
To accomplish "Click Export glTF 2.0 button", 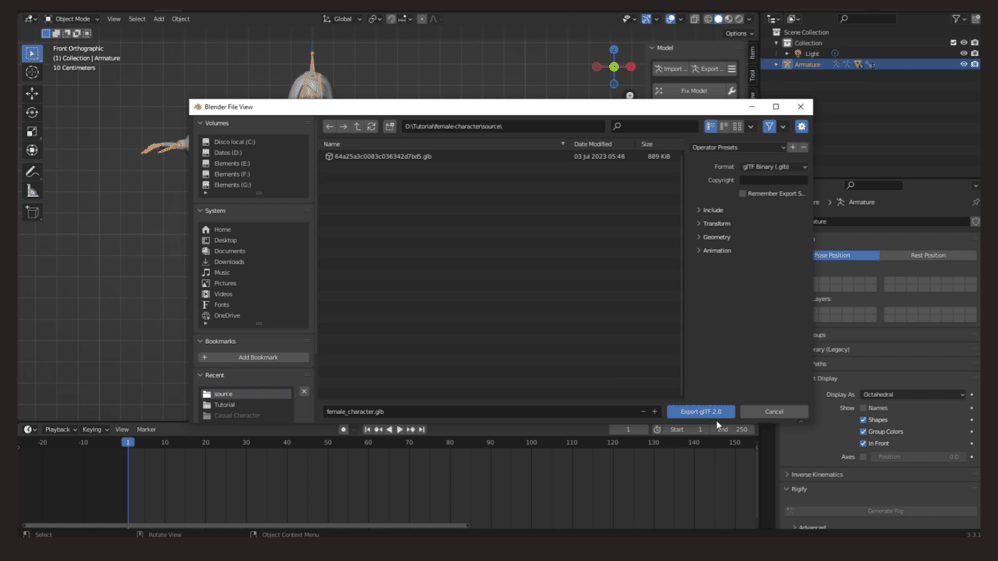I will pyautogui.click(x=701, y=411).
